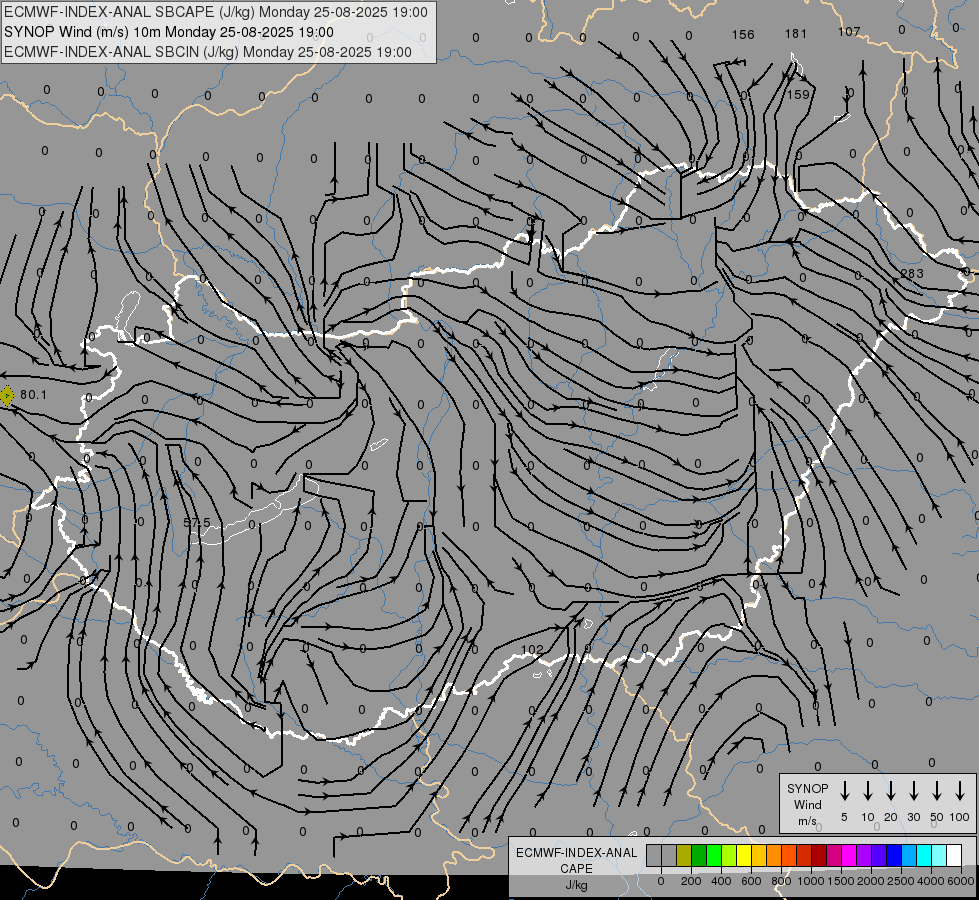Click the 600 label on CAPE scale
Image resolution: width=979 pixels, height=900 pixels.
(751, 881)
